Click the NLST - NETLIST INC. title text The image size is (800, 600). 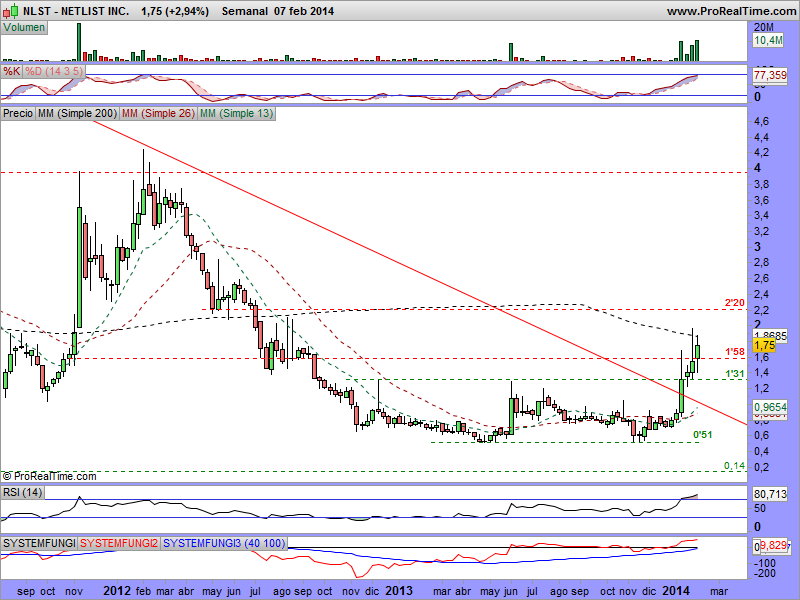pyautogui.click(x=76, y=11)
